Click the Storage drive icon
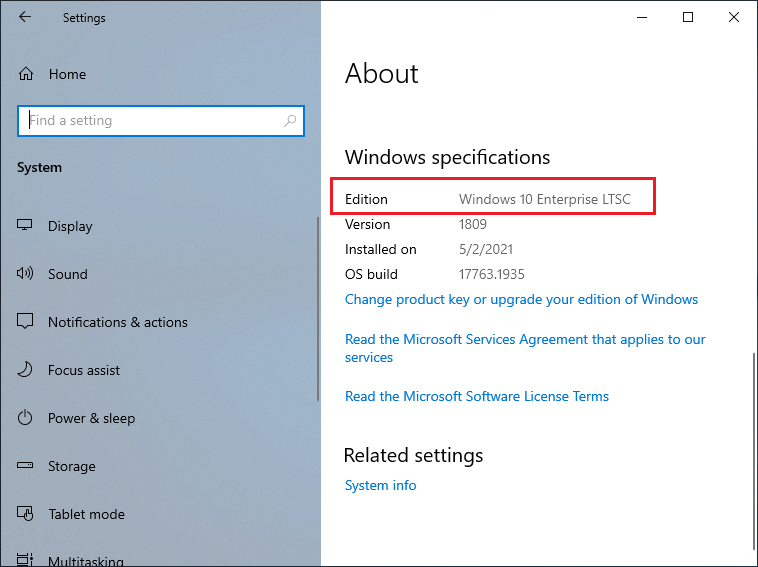The image size is (758, 567). 26,466
